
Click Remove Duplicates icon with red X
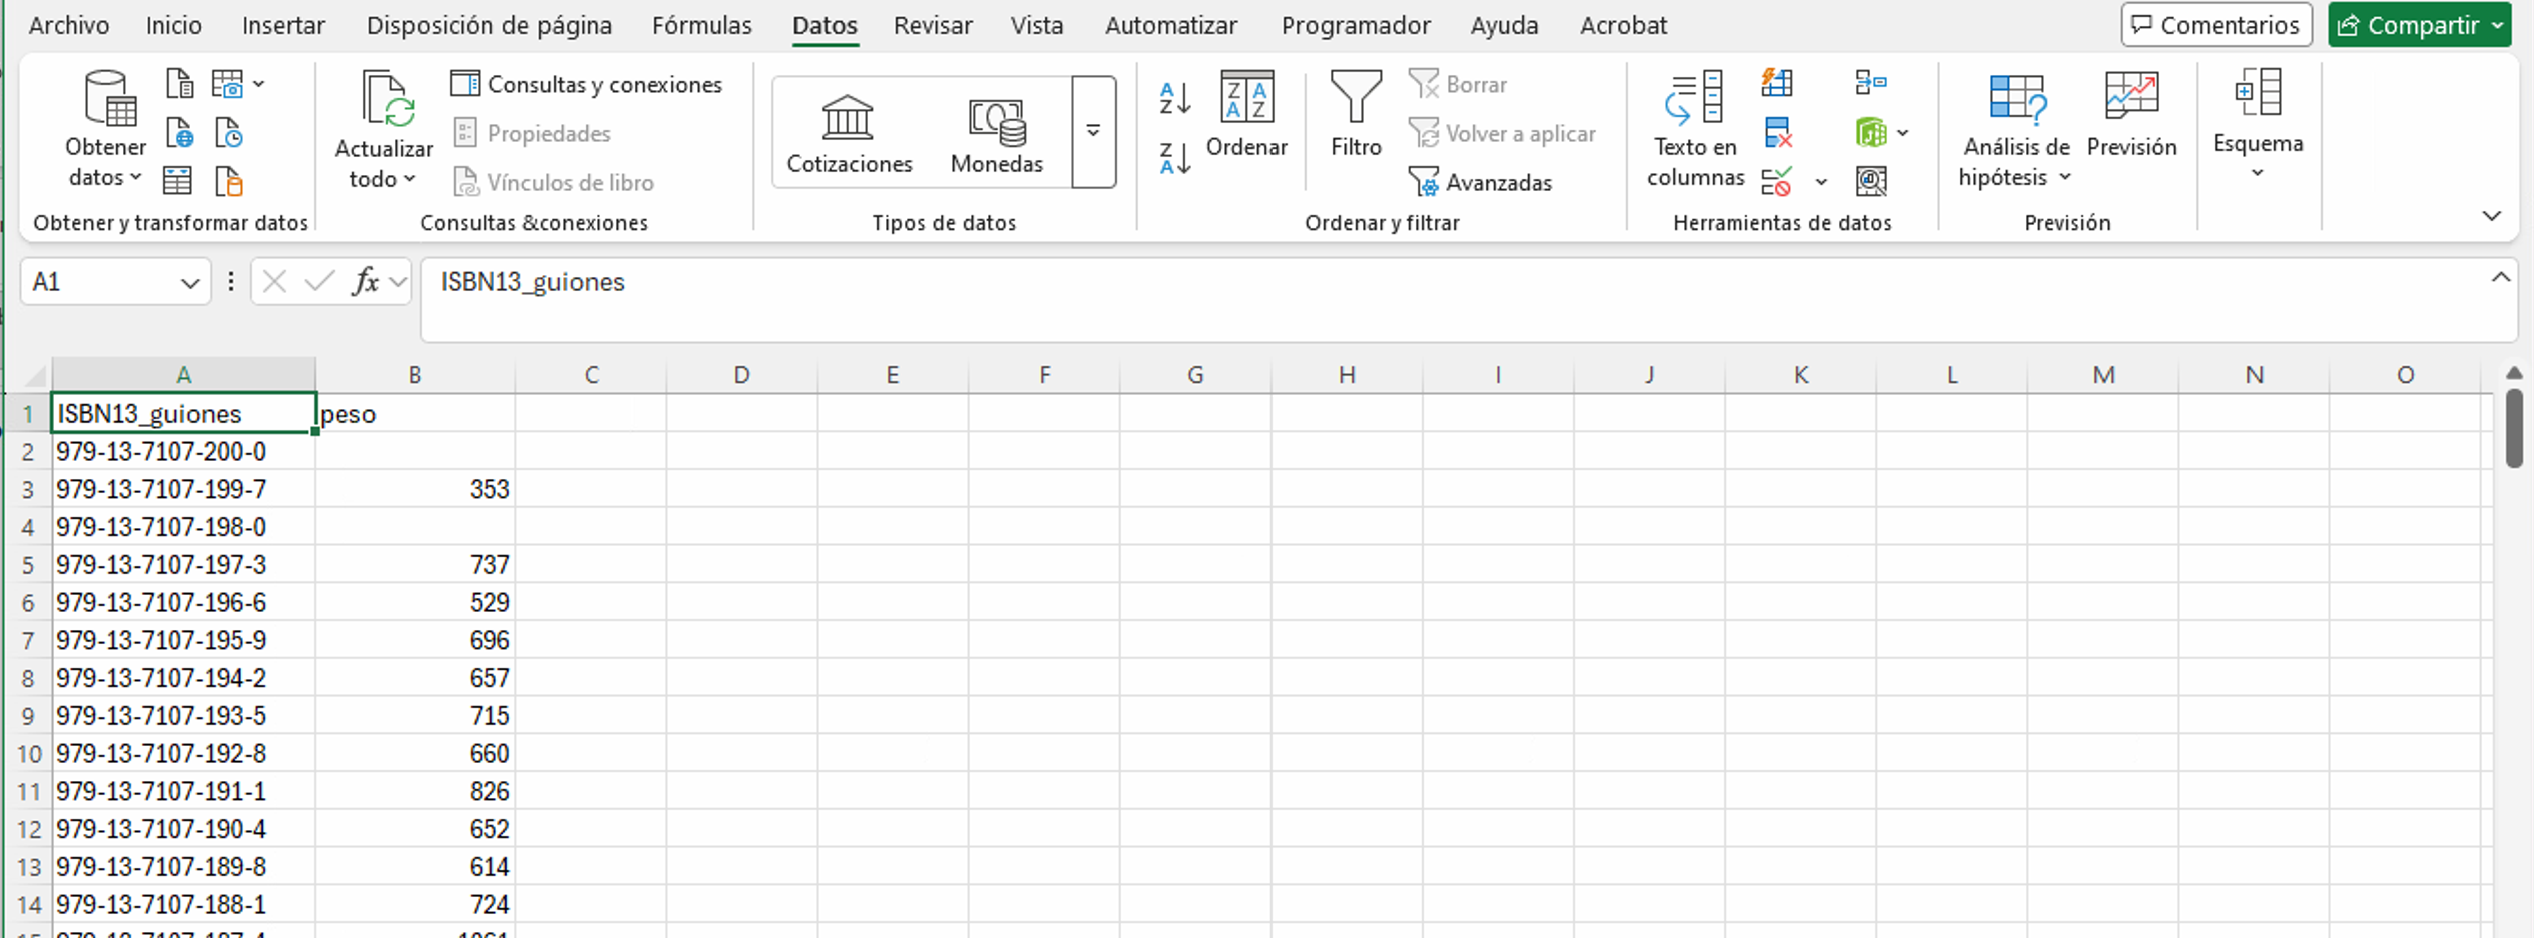coord(1777,132)
